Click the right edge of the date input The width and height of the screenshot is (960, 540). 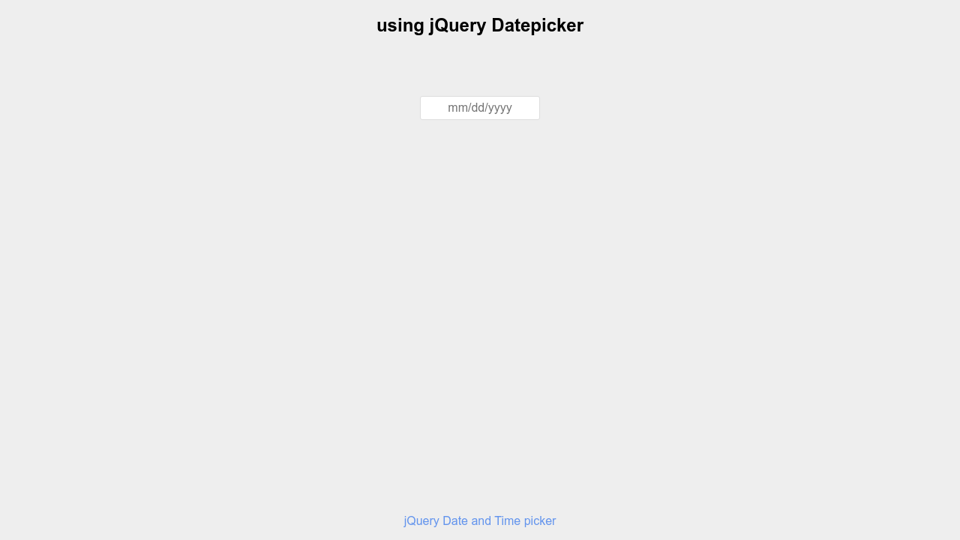tap(534, 108)
